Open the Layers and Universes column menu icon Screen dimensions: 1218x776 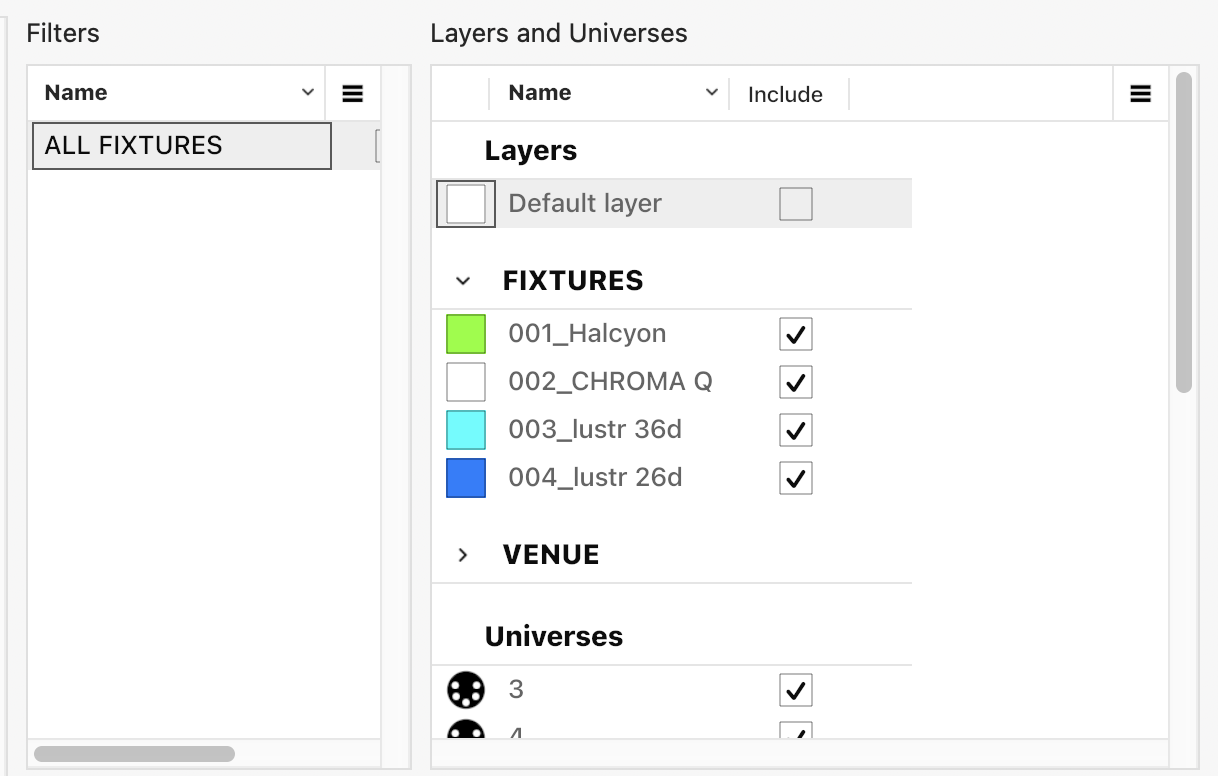tap(1140, 94)
